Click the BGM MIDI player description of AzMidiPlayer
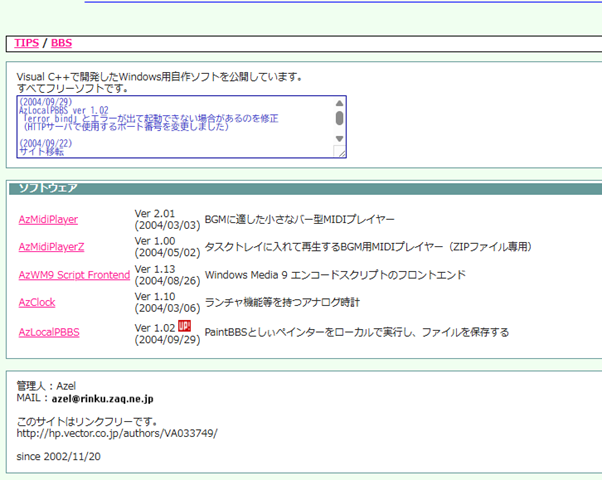This screenshot has width=602, height=480. click(299, 220)
